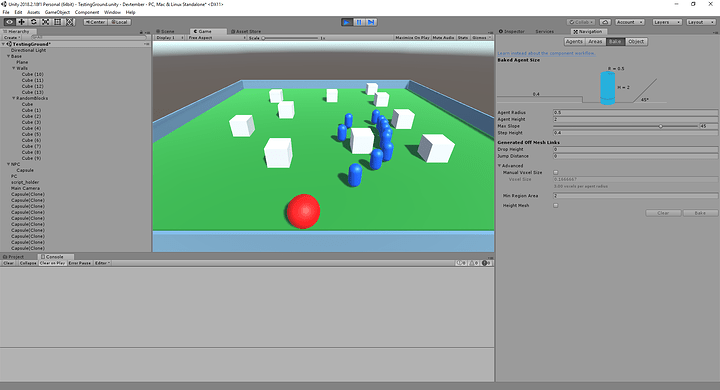Click the Hierarchy panel lock icon

(x=141, y=32)
